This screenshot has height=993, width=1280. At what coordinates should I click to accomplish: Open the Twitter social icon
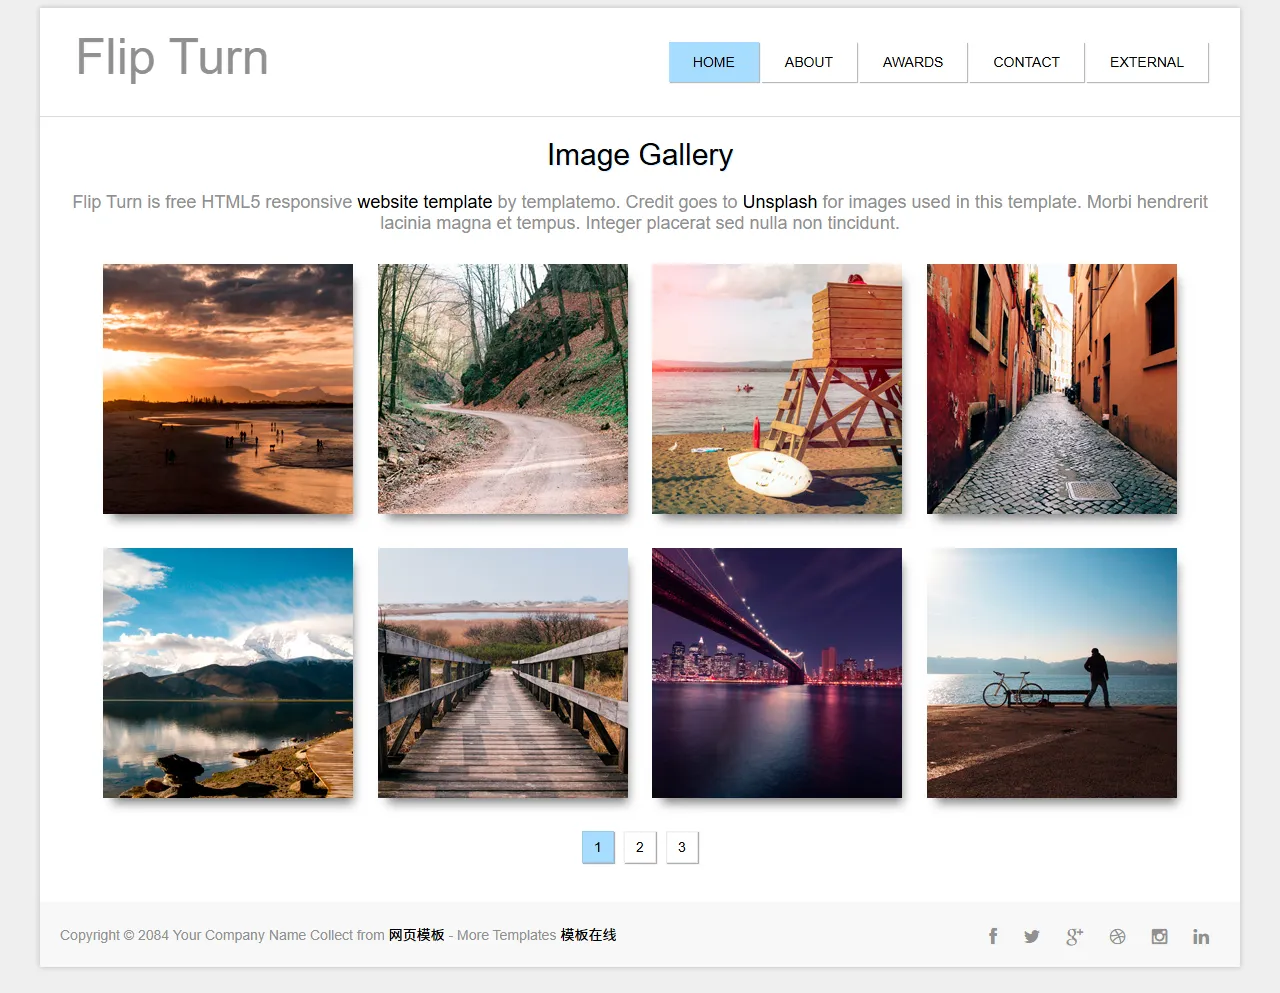(x=1032, y=936)
